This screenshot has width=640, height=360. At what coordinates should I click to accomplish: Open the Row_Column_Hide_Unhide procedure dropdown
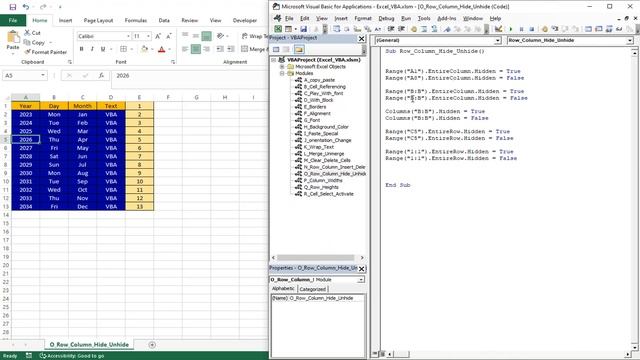630,40
